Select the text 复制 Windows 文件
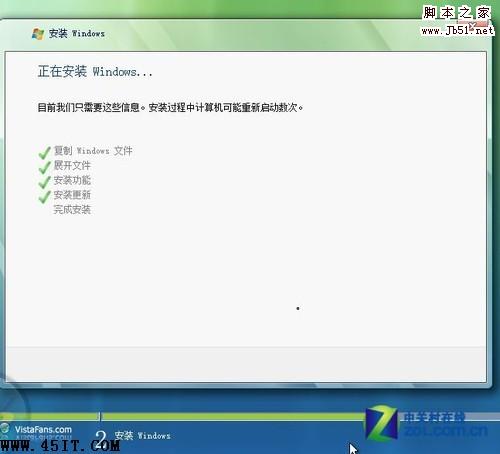 tap(93, 151)
